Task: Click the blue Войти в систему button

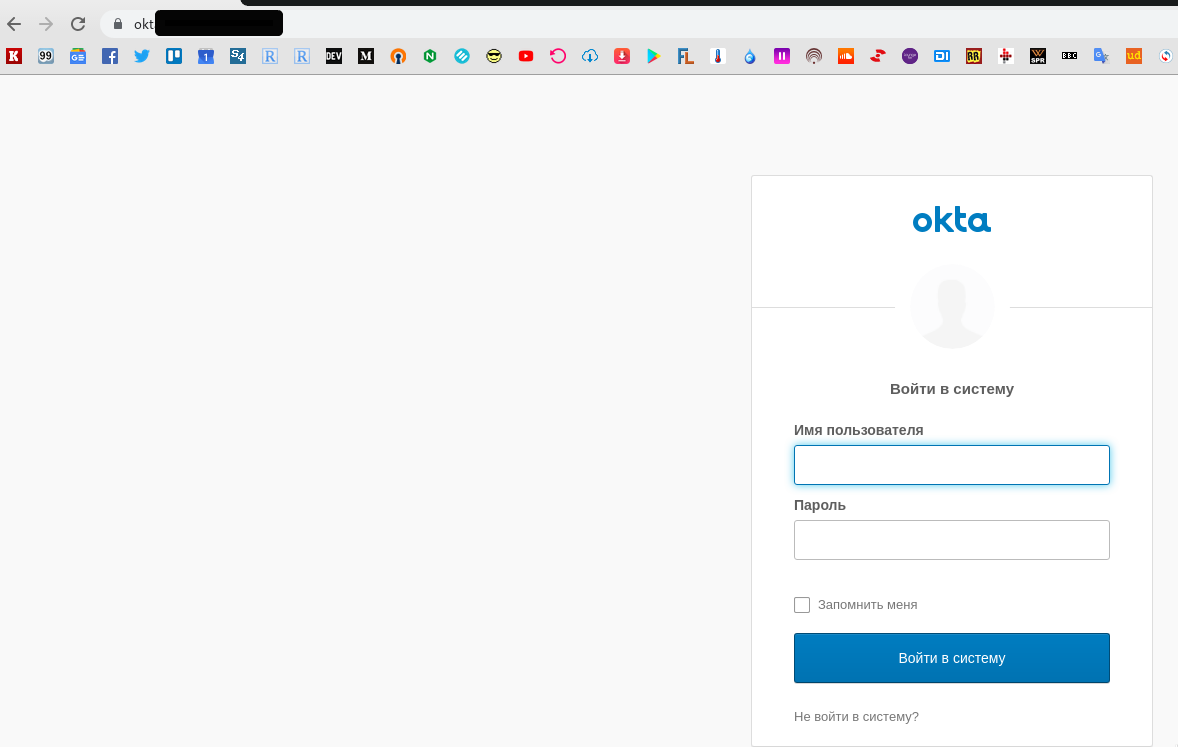Action: 952,658
